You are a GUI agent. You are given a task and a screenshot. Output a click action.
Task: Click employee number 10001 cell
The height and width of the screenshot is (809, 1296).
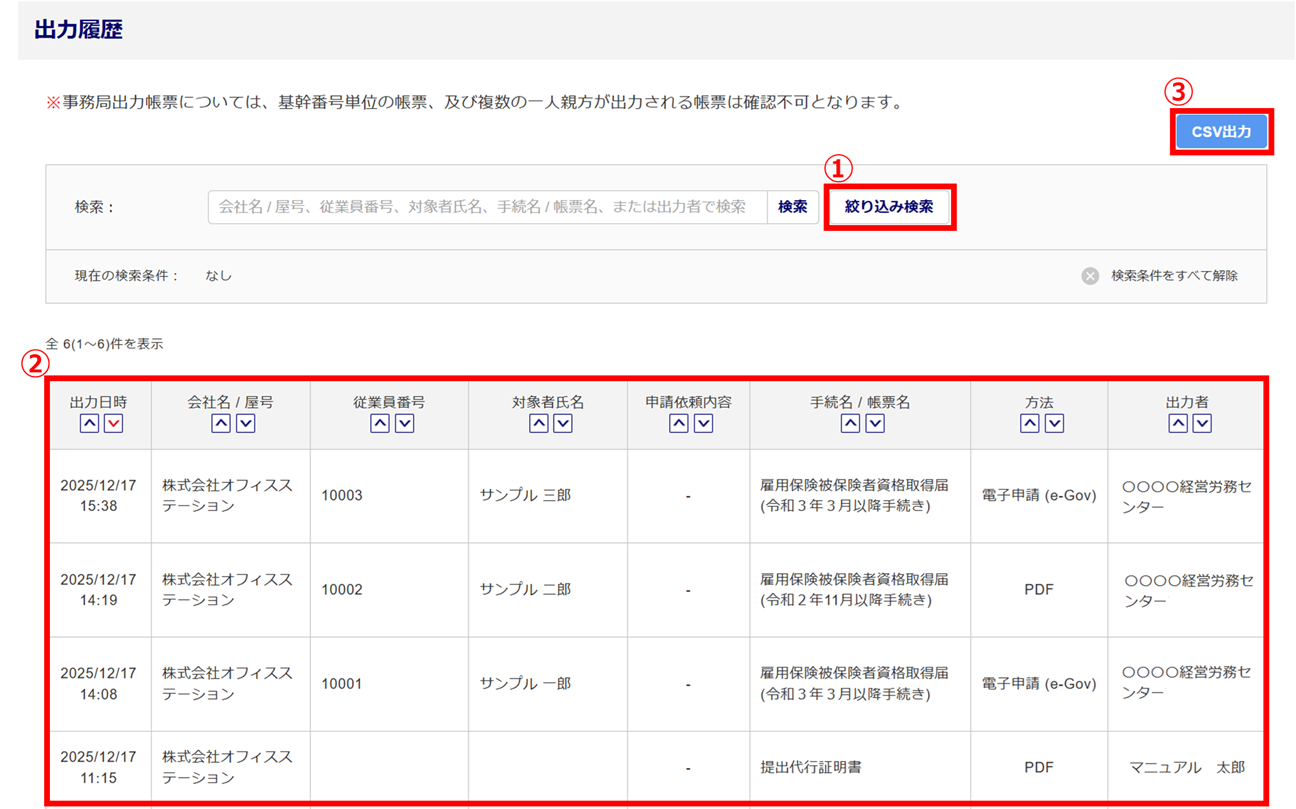342,684
